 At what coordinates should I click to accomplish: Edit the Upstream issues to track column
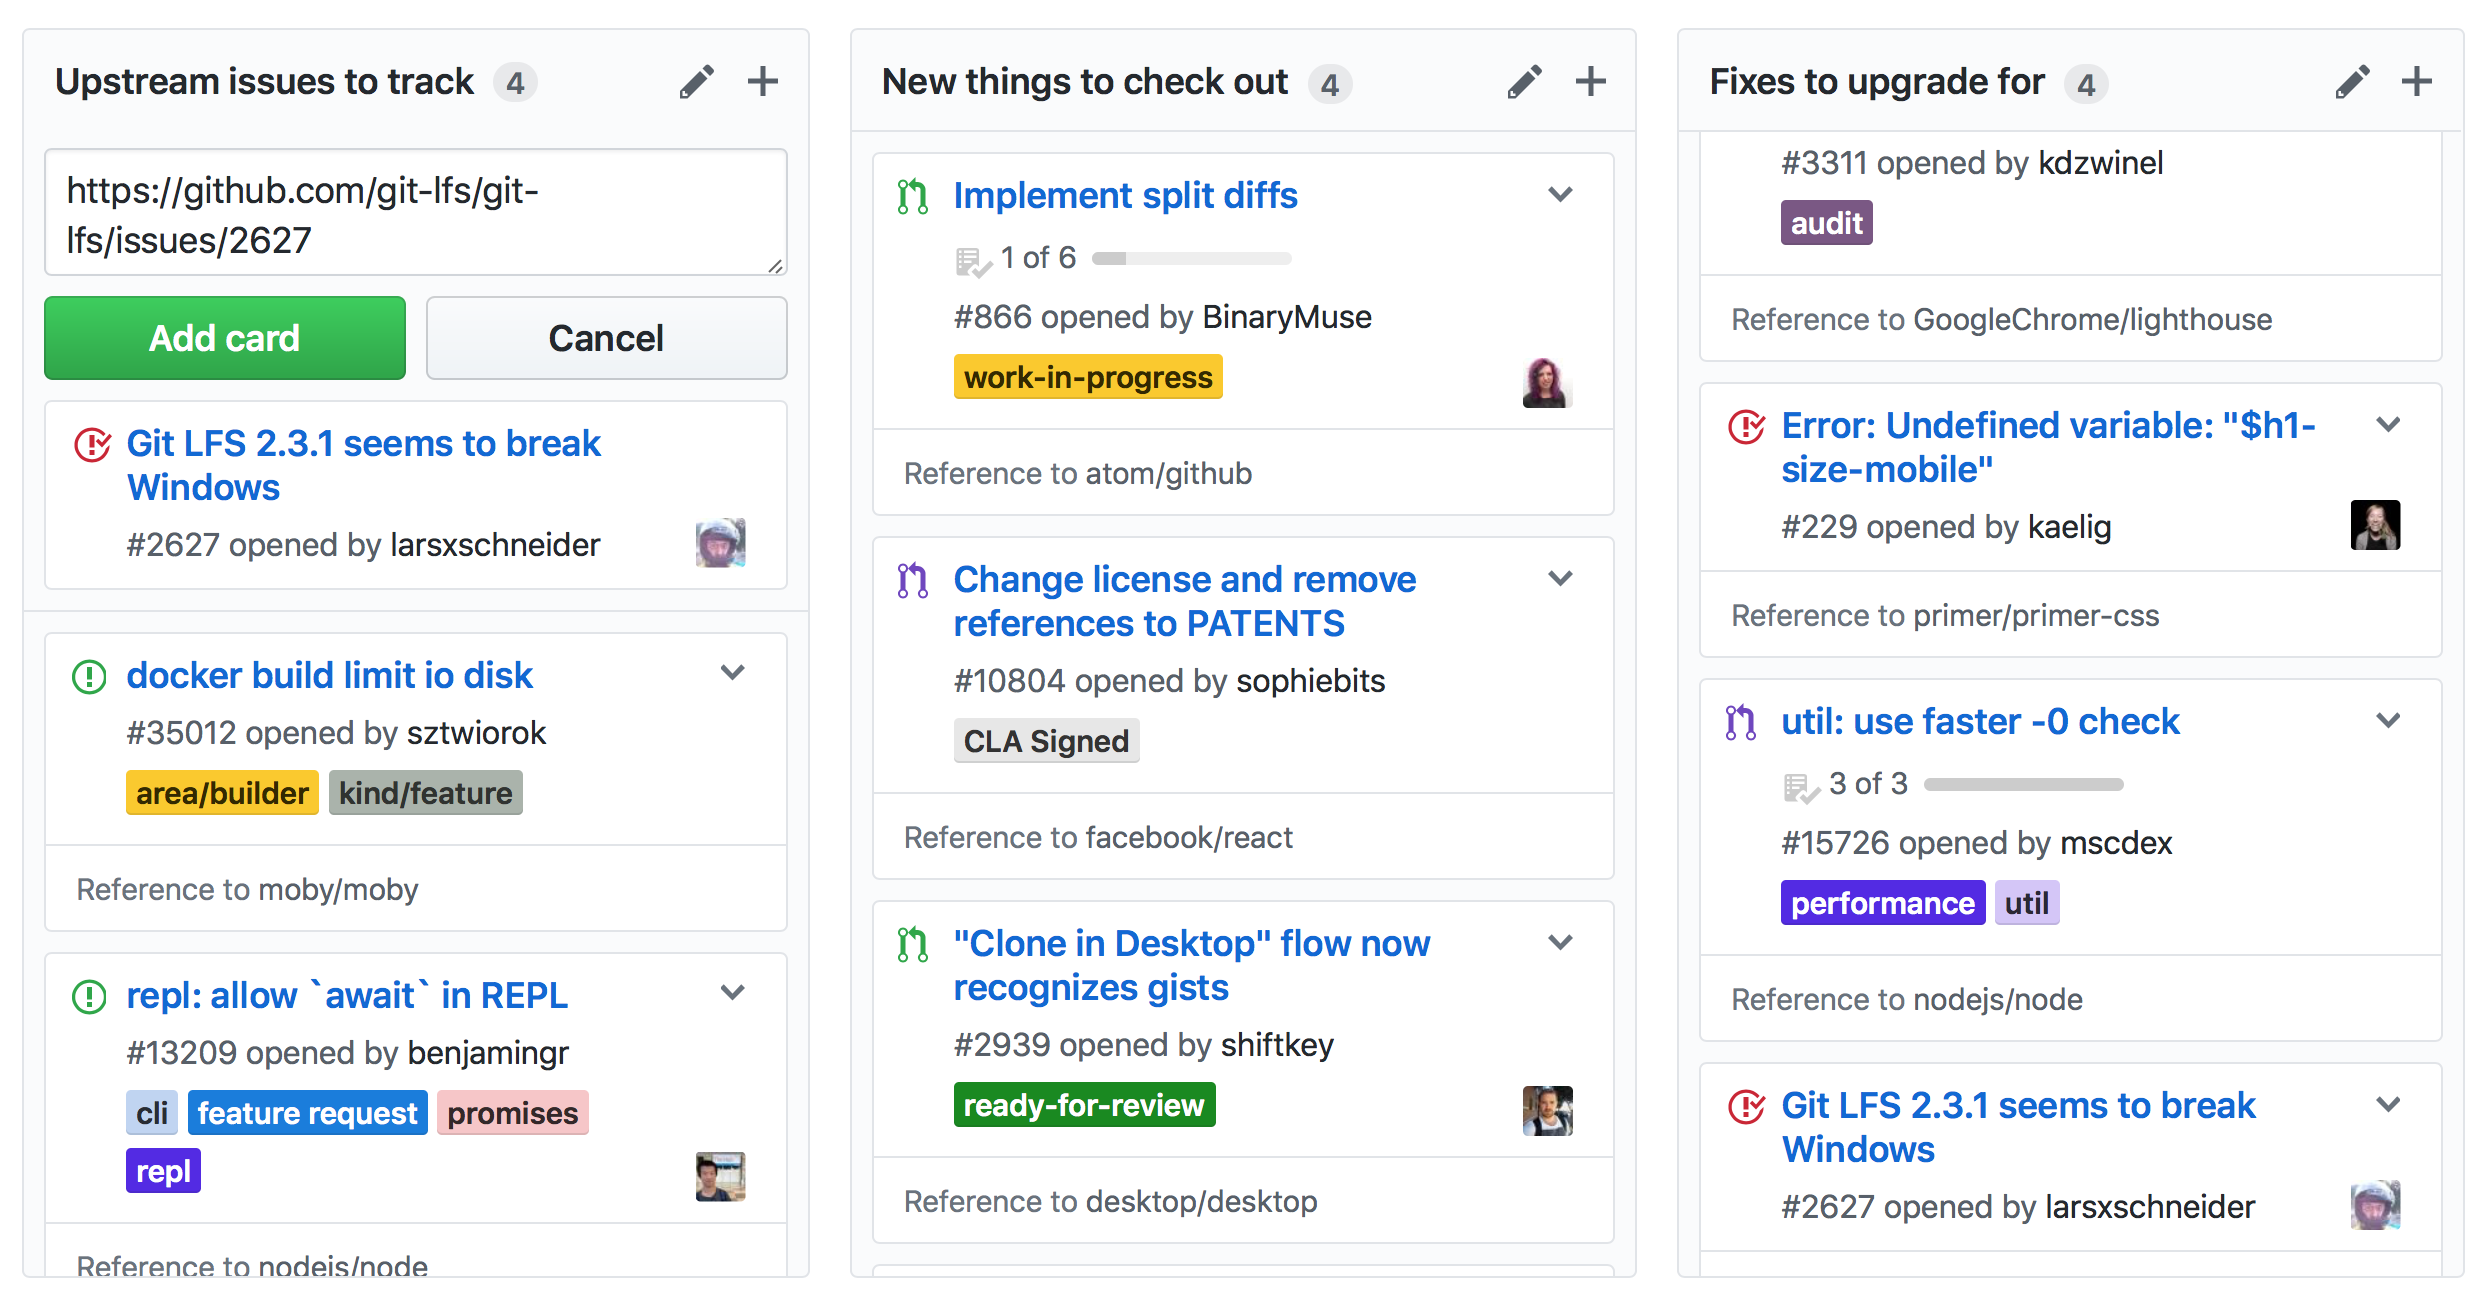click(x=697, y=82)
